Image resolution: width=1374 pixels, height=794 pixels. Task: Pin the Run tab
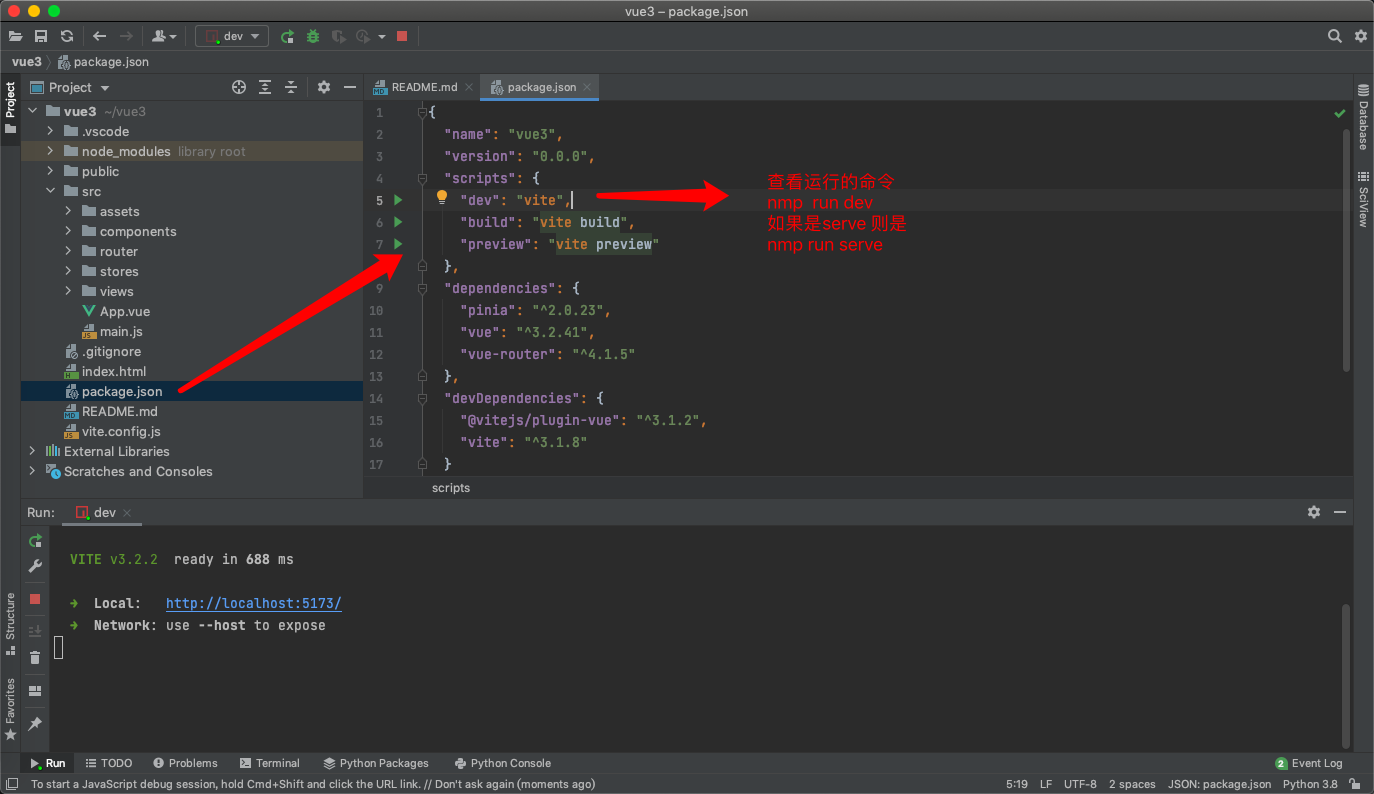click(35, 723)
